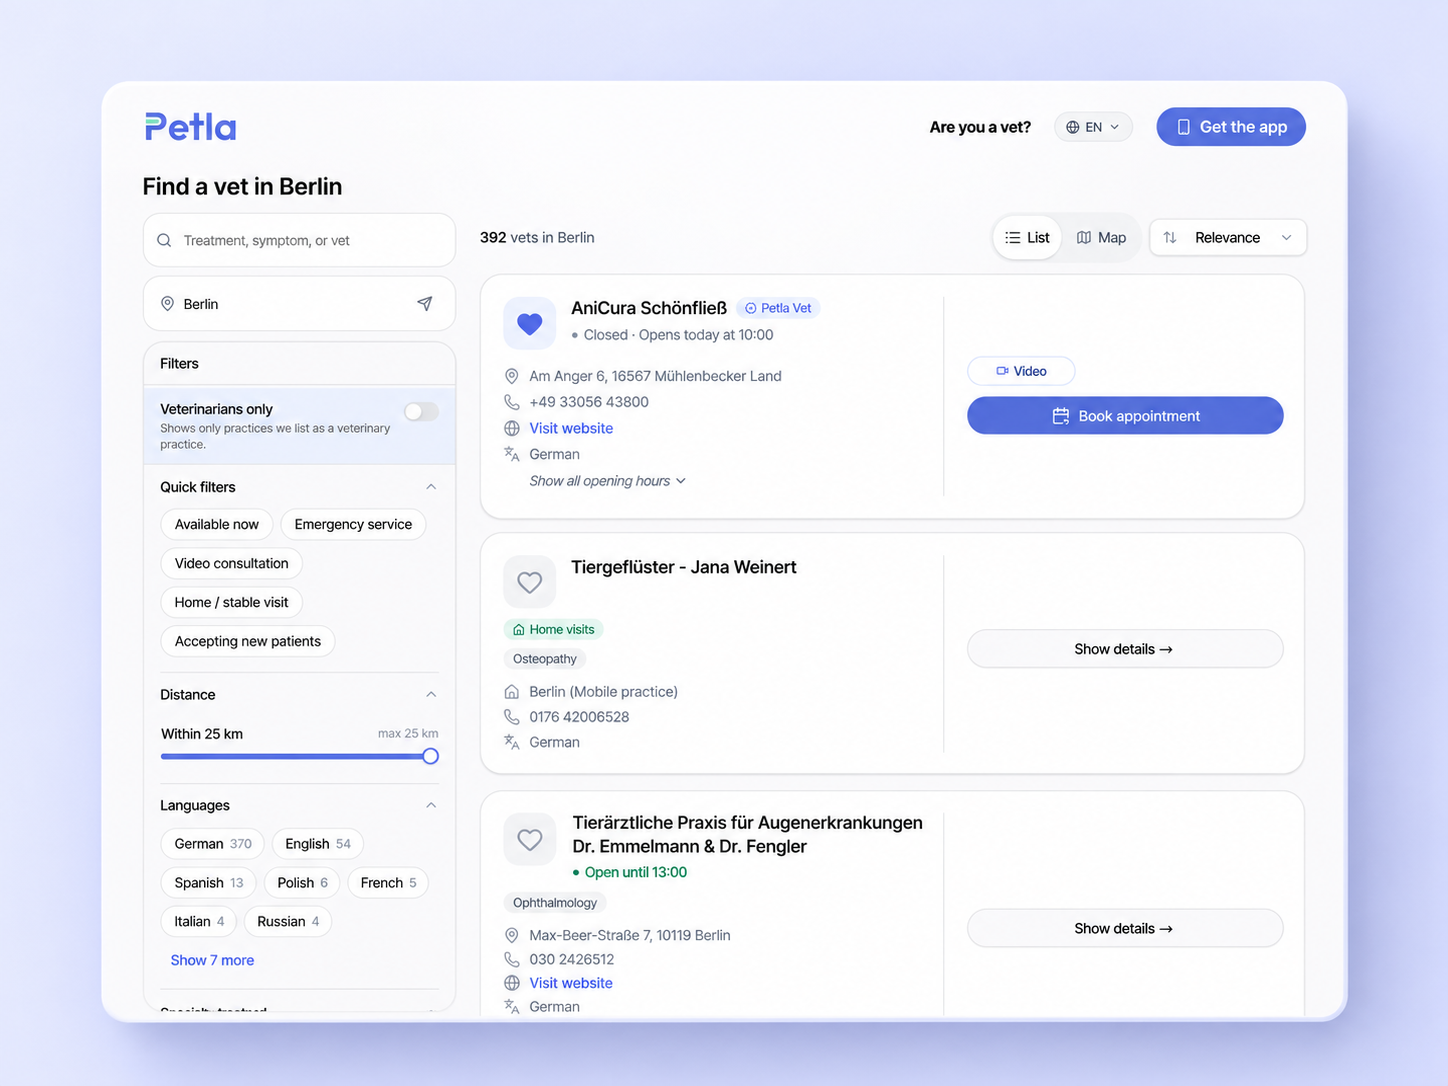Open the EN language dropdown

click(1093, 127)
